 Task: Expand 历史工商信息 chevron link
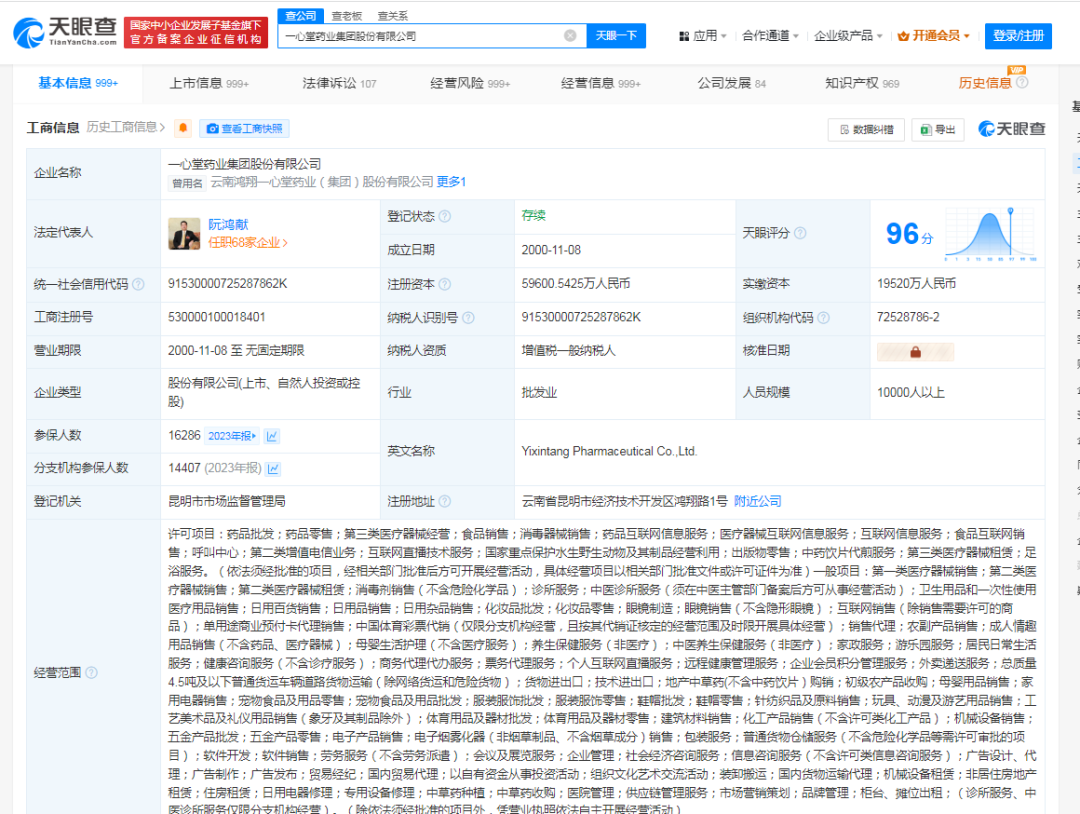tap(126, 127)
